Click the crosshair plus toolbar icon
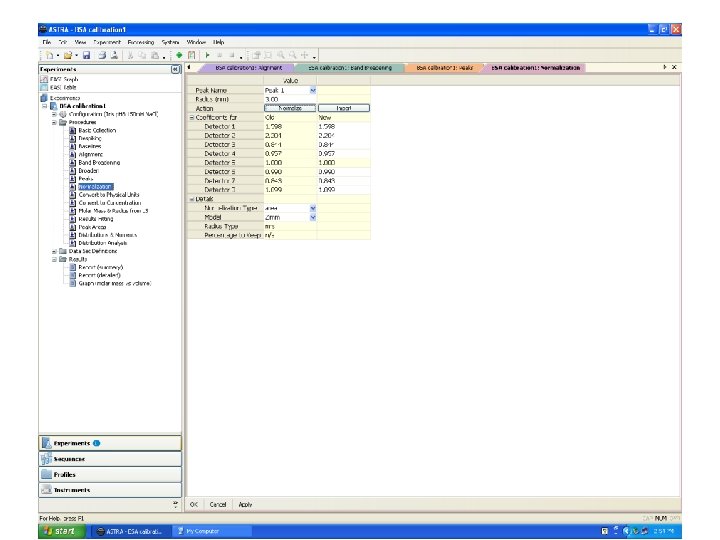The image size is (720, 540). (x=304, y=55)
